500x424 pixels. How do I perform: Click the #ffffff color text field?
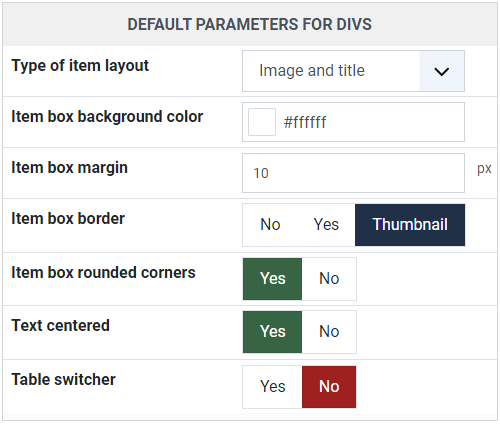(353, 122)
